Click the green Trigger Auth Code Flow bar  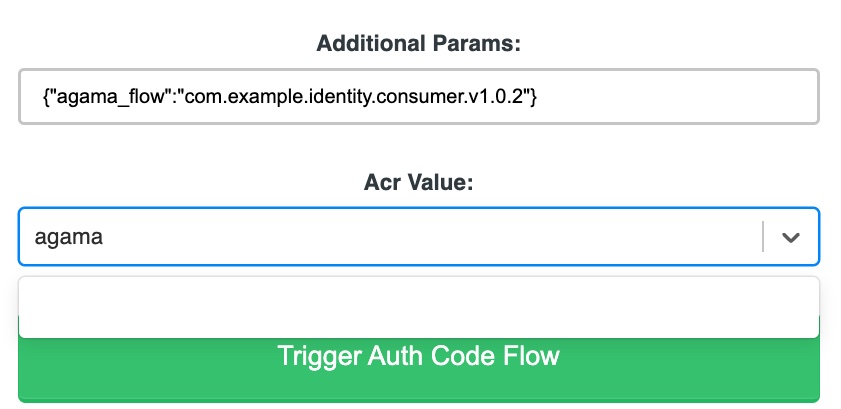pos(419,370)
